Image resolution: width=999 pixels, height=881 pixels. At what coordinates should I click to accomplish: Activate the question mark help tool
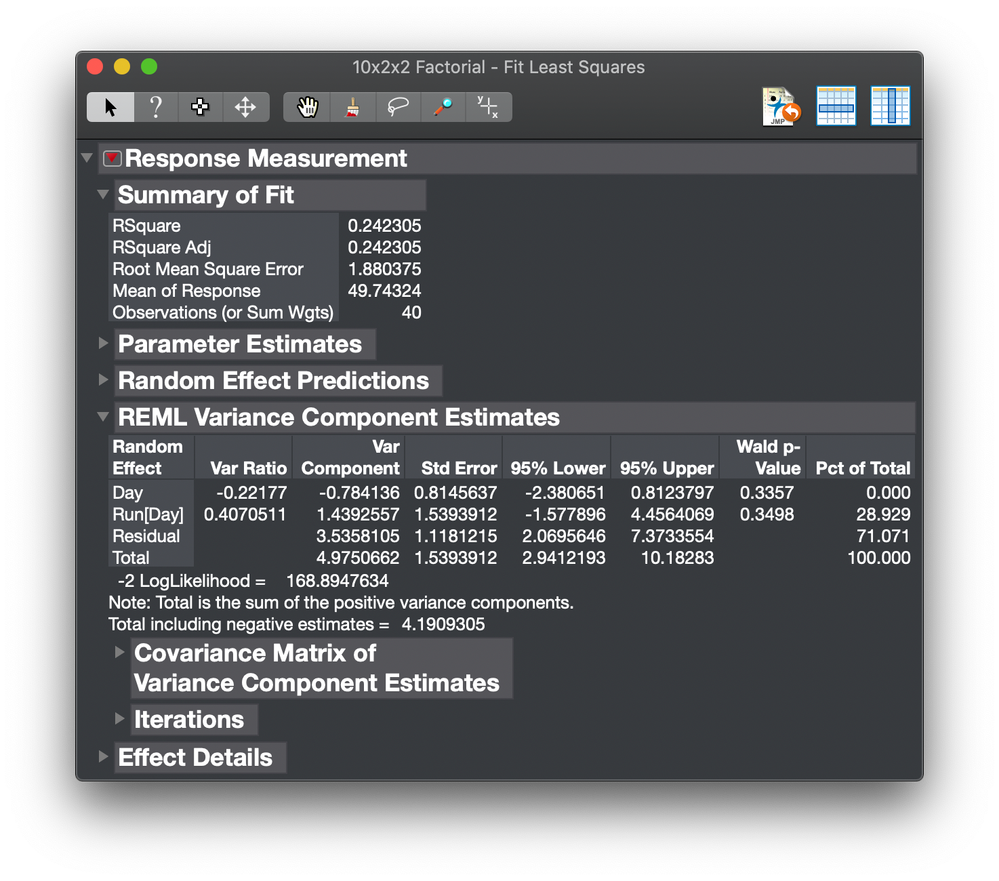155,107
